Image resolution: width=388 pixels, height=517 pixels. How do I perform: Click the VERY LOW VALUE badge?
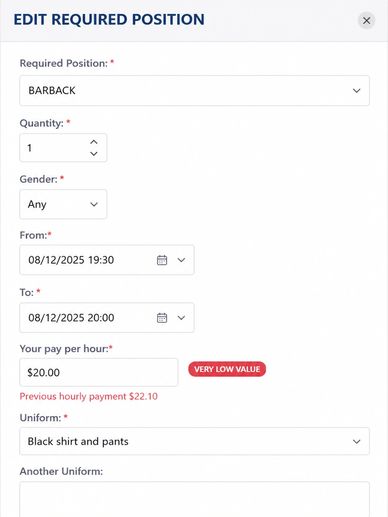point(227,369)
